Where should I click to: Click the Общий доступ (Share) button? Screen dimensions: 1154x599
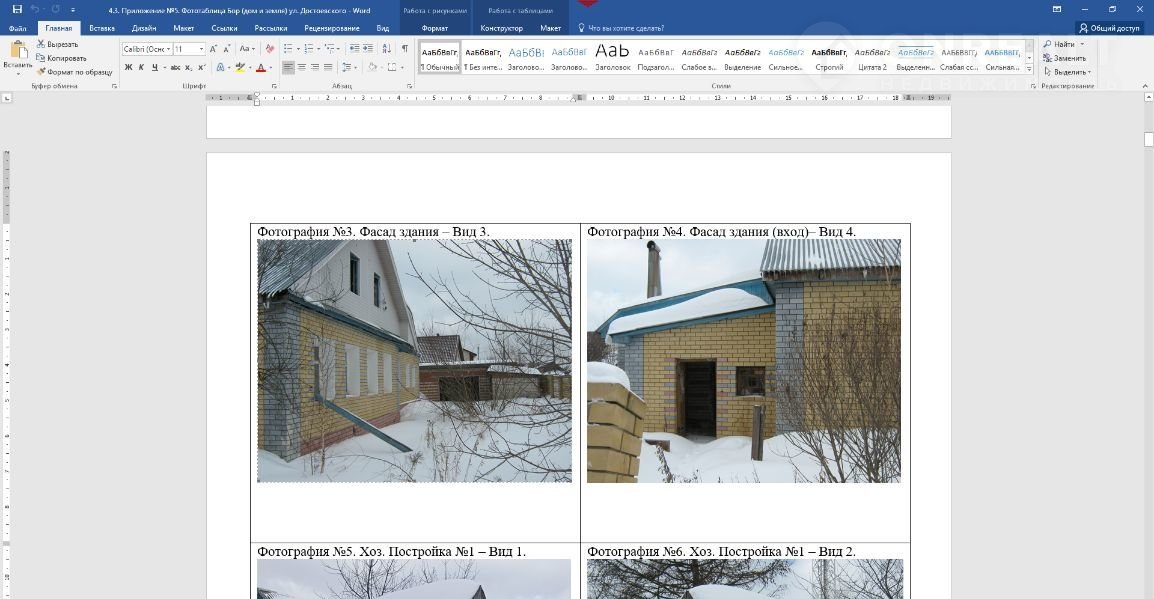[1109, 28]
